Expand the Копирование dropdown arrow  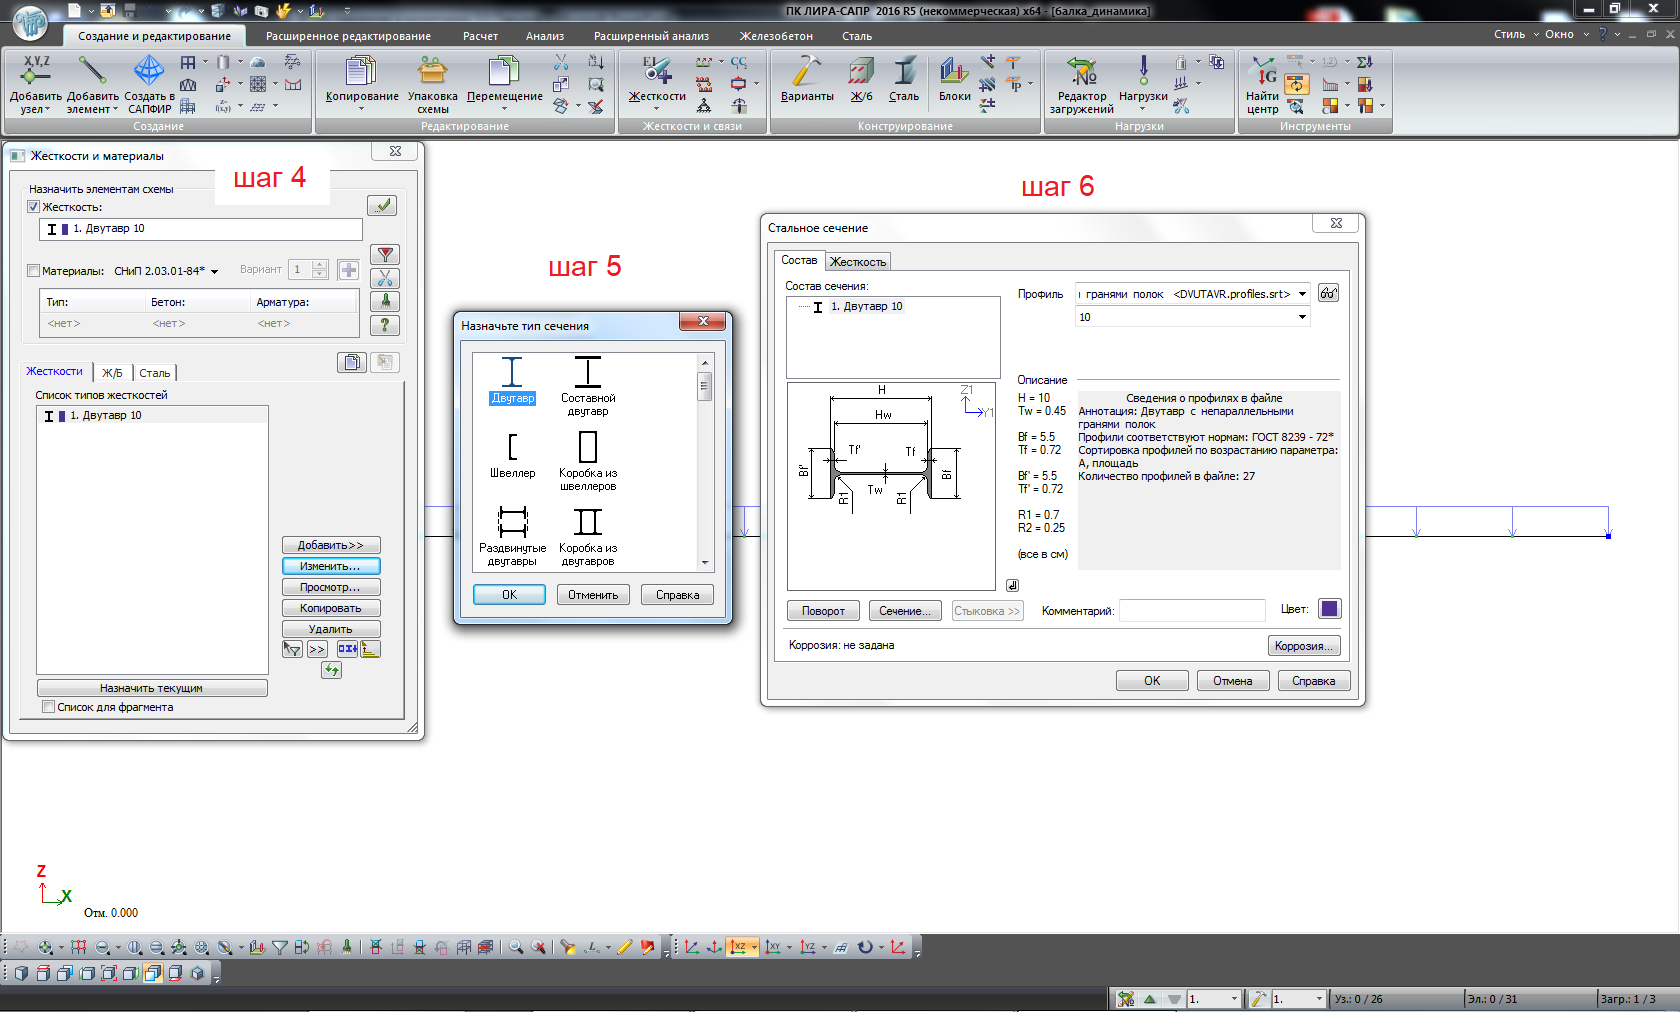[361, 109]
